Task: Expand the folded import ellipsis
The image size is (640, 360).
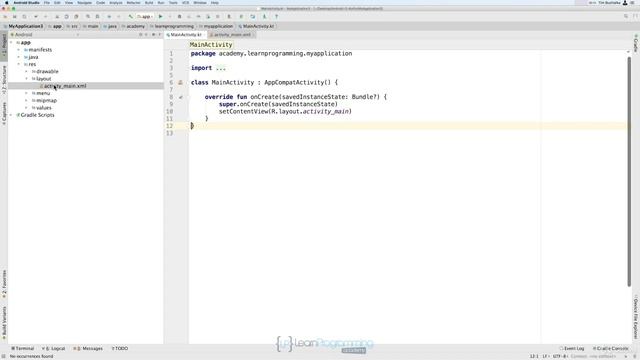Action: click(220, 68)
